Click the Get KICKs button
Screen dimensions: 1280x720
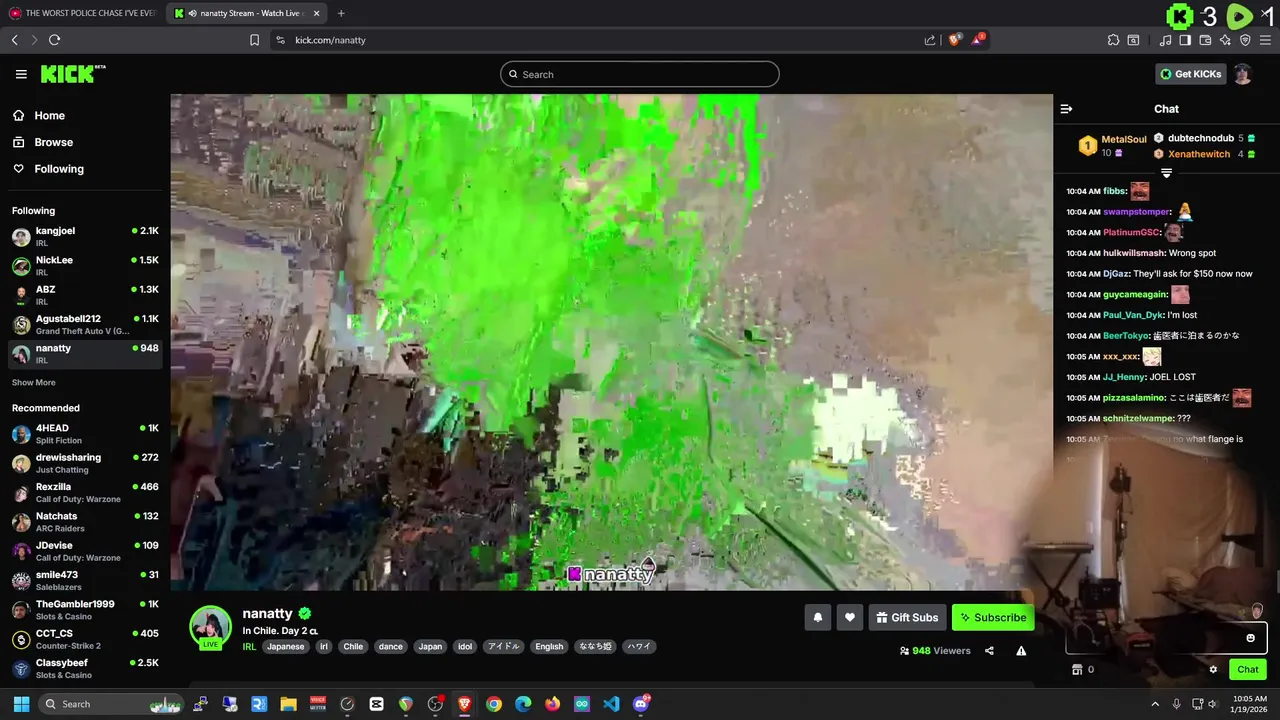click(x=1190, y=74)
